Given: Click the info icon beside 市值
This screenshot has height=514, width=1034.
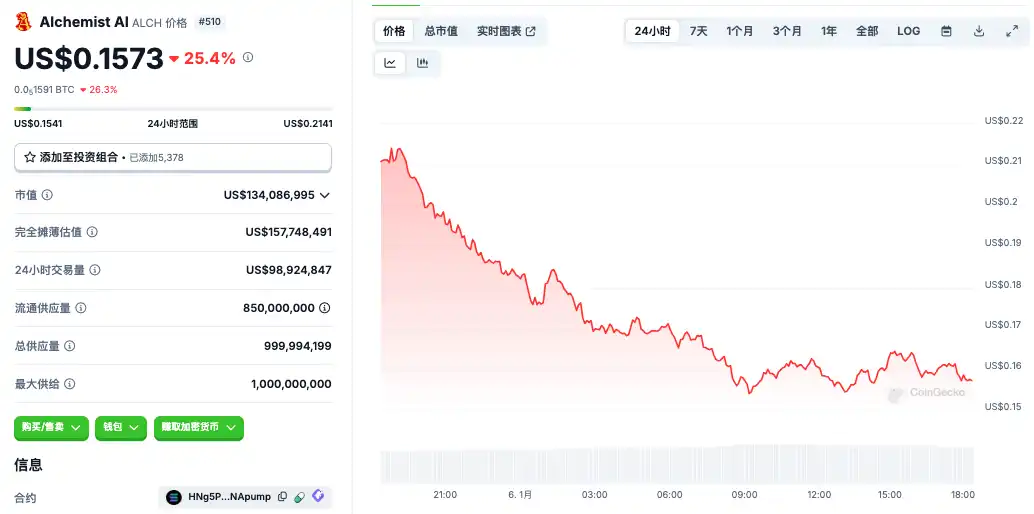Looking at the screenshot, I should tap(47, 195).
